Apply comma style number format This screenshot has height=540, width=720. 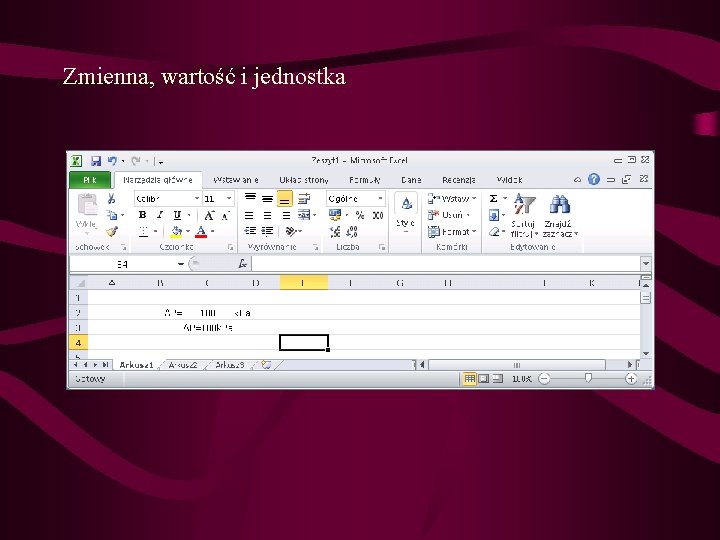pos(378,215)
